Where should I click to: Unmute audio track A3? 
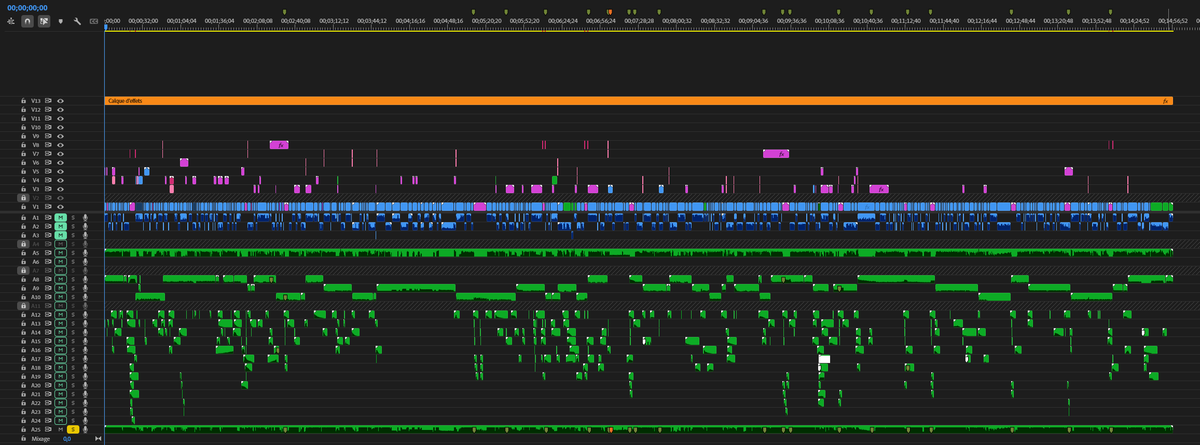(60, 235)
